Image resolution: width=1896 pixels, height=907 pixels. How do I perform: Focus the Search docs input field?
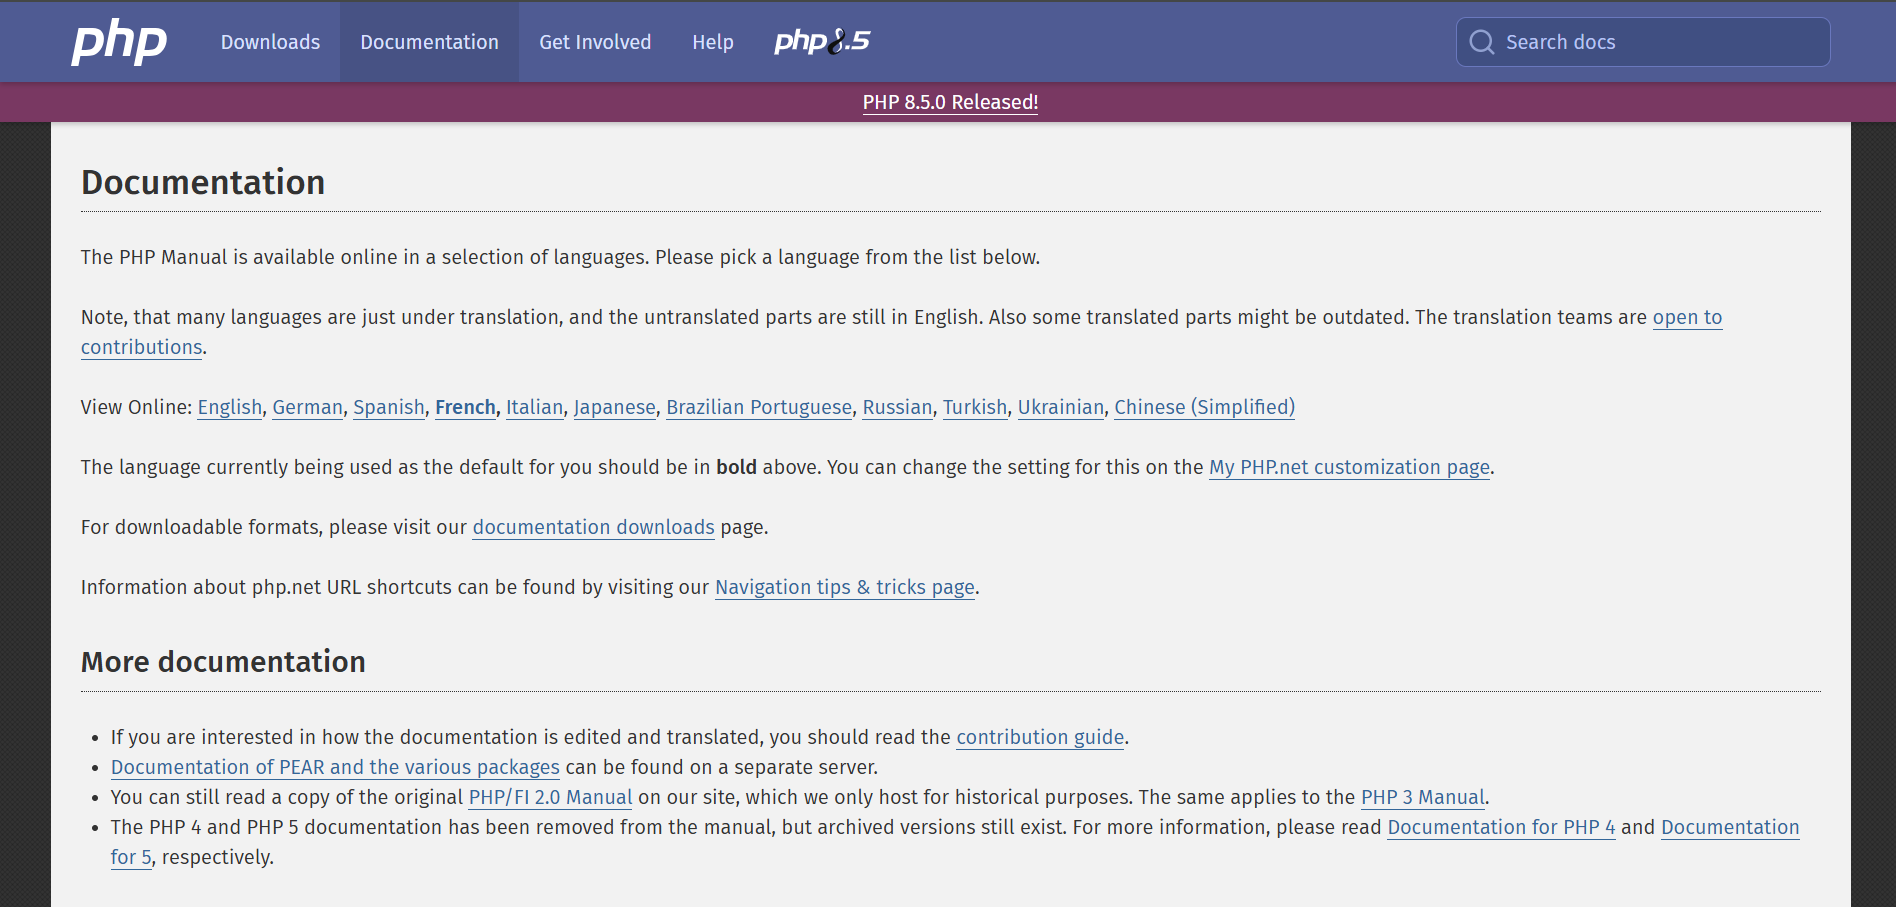coord(1643,42)
